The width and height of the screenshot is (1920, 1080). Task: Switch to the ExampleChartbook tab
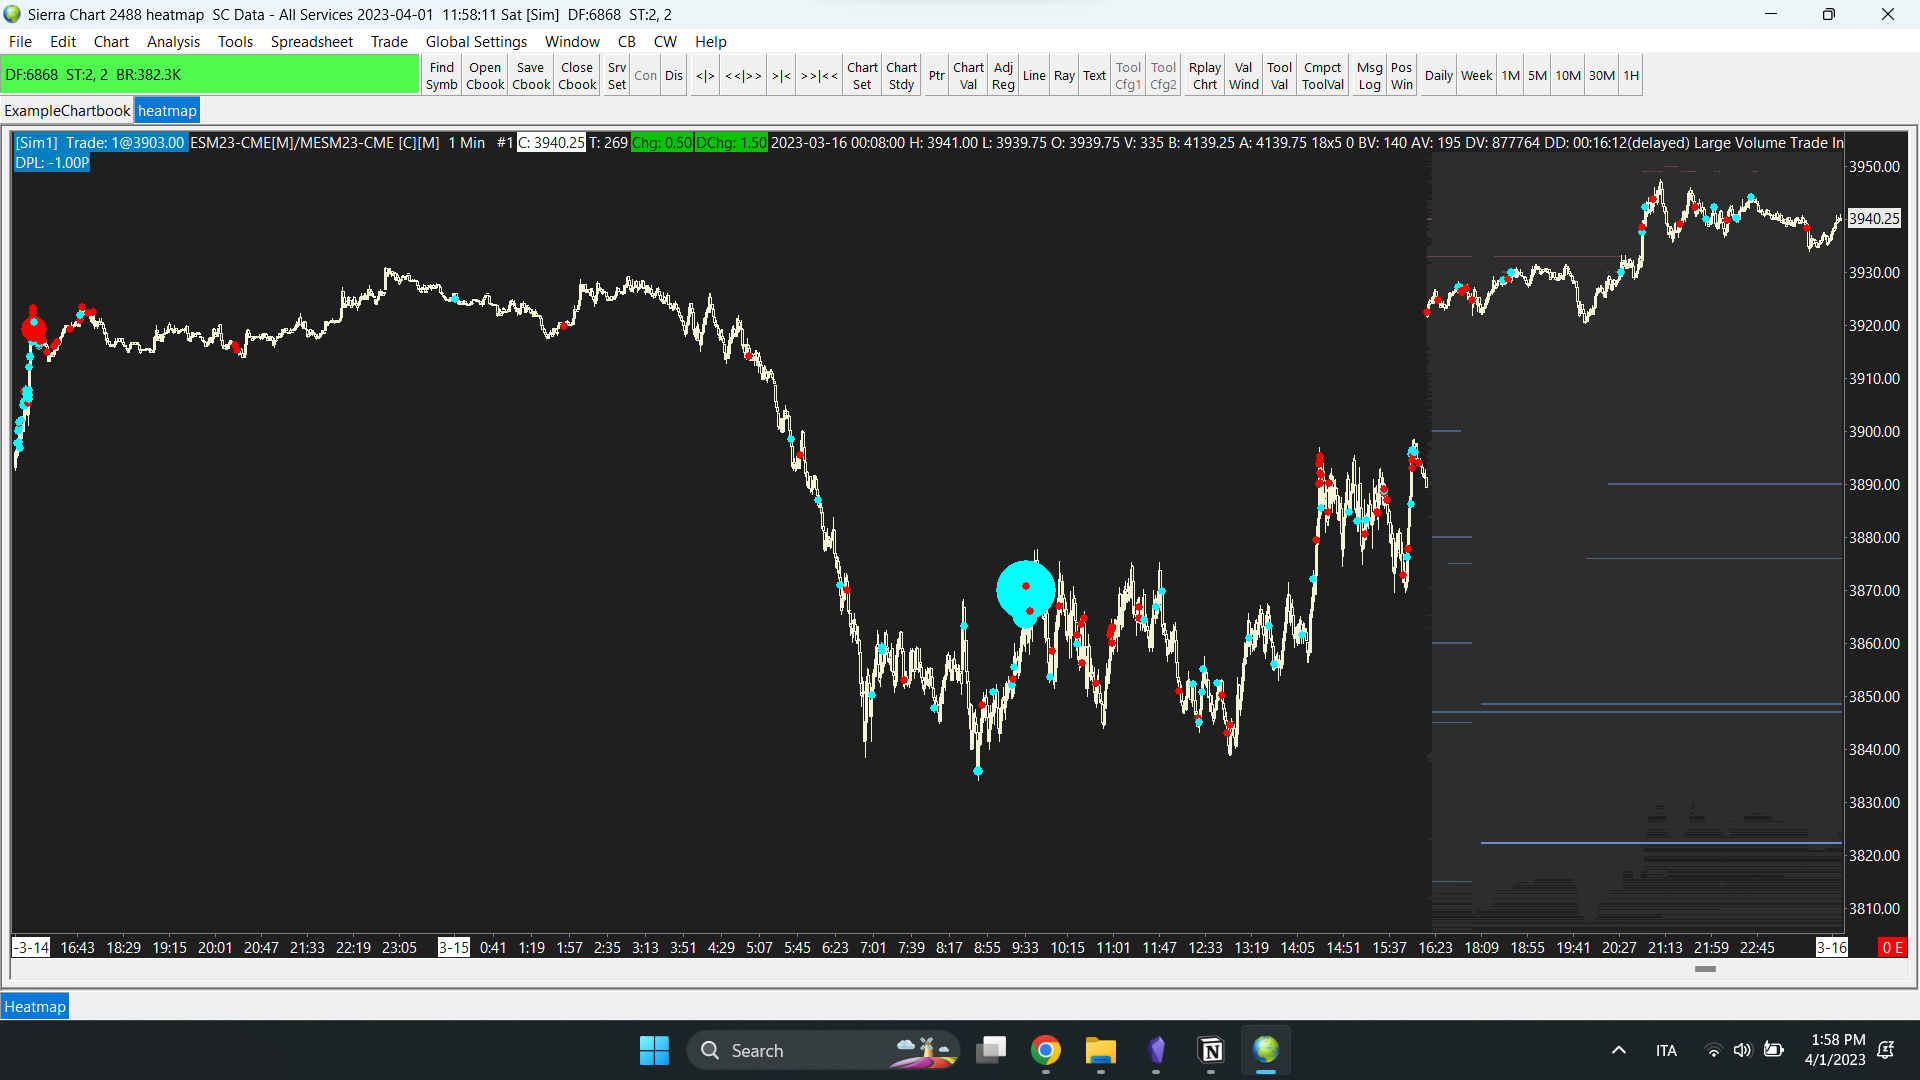[67, 111]
